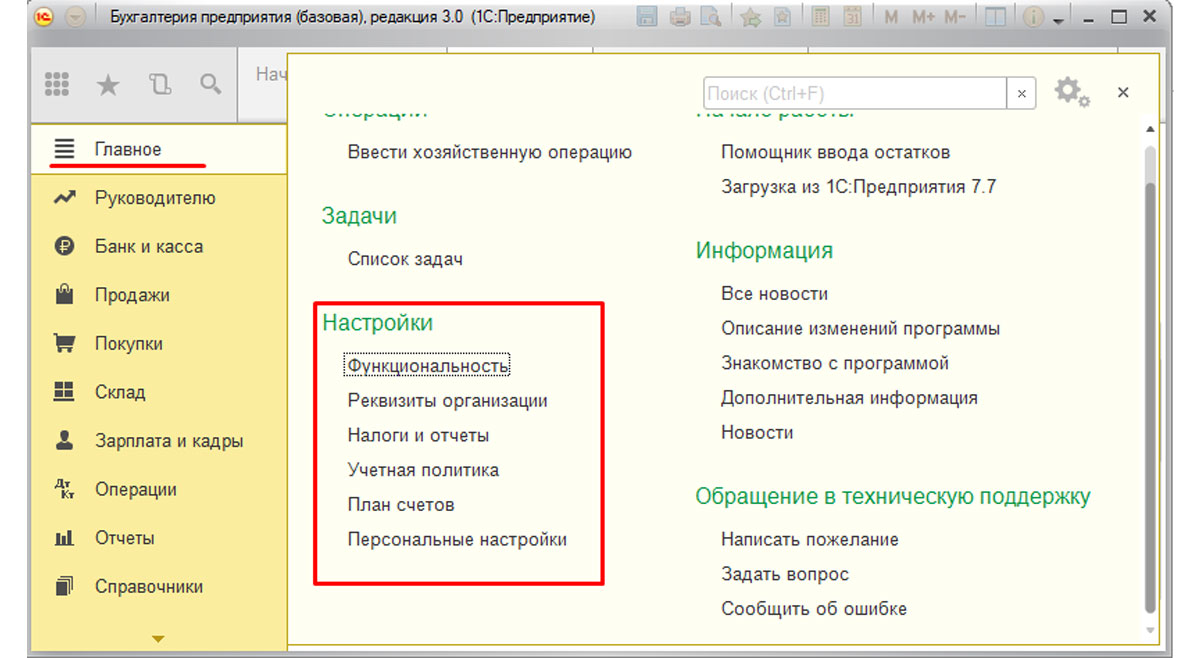Open Написать пожелание link
This screenshot has height=658, width=1200.
(x=810, y=540)
